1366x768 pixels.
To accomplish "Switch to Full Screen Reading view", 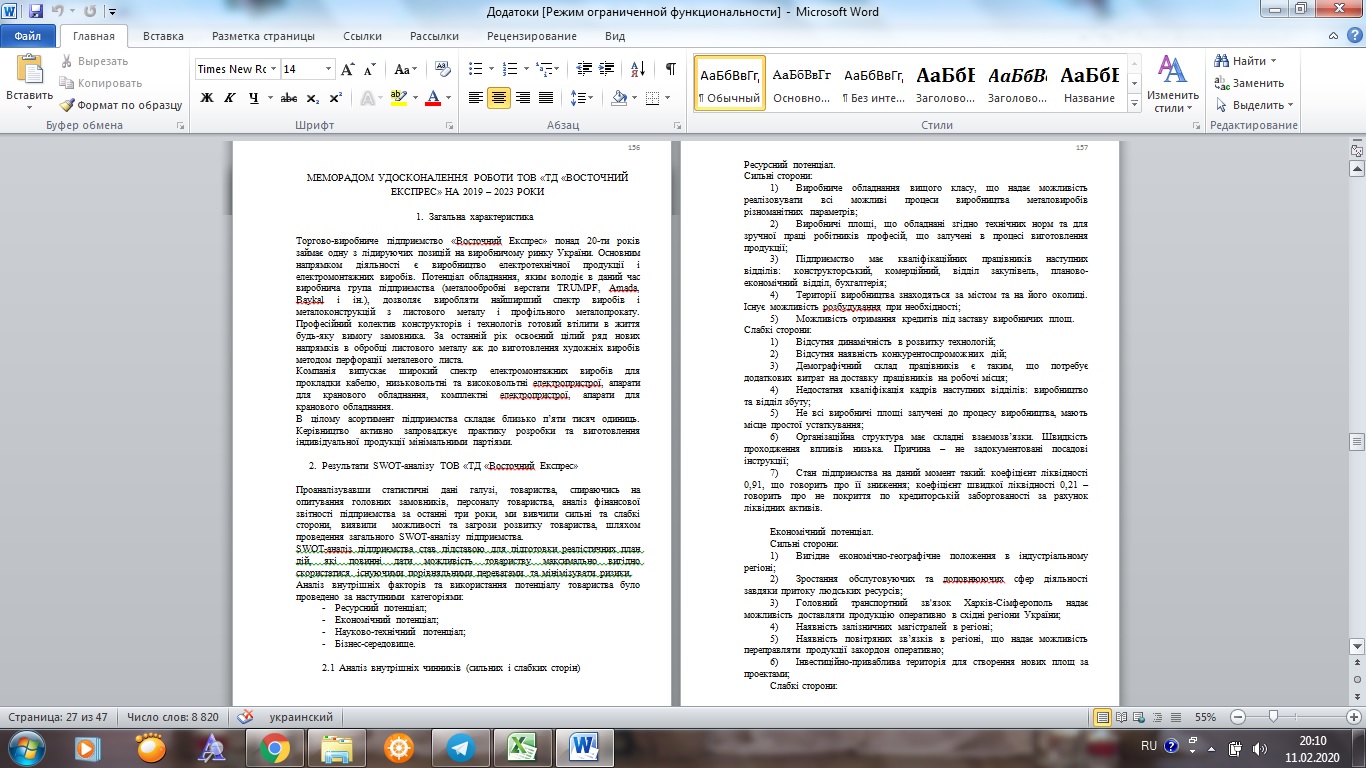I will click(1122, 717).
